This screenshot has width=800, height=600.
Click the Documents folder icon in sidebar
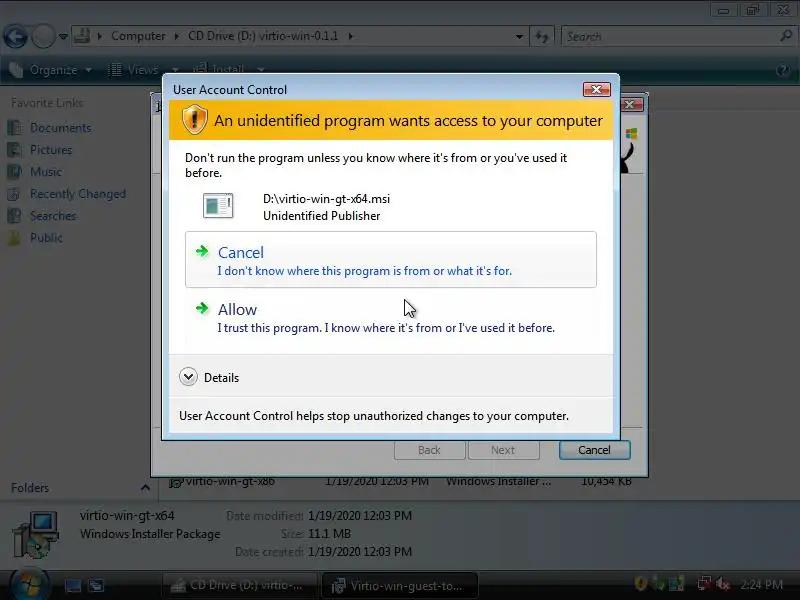(x=15, y=128)
